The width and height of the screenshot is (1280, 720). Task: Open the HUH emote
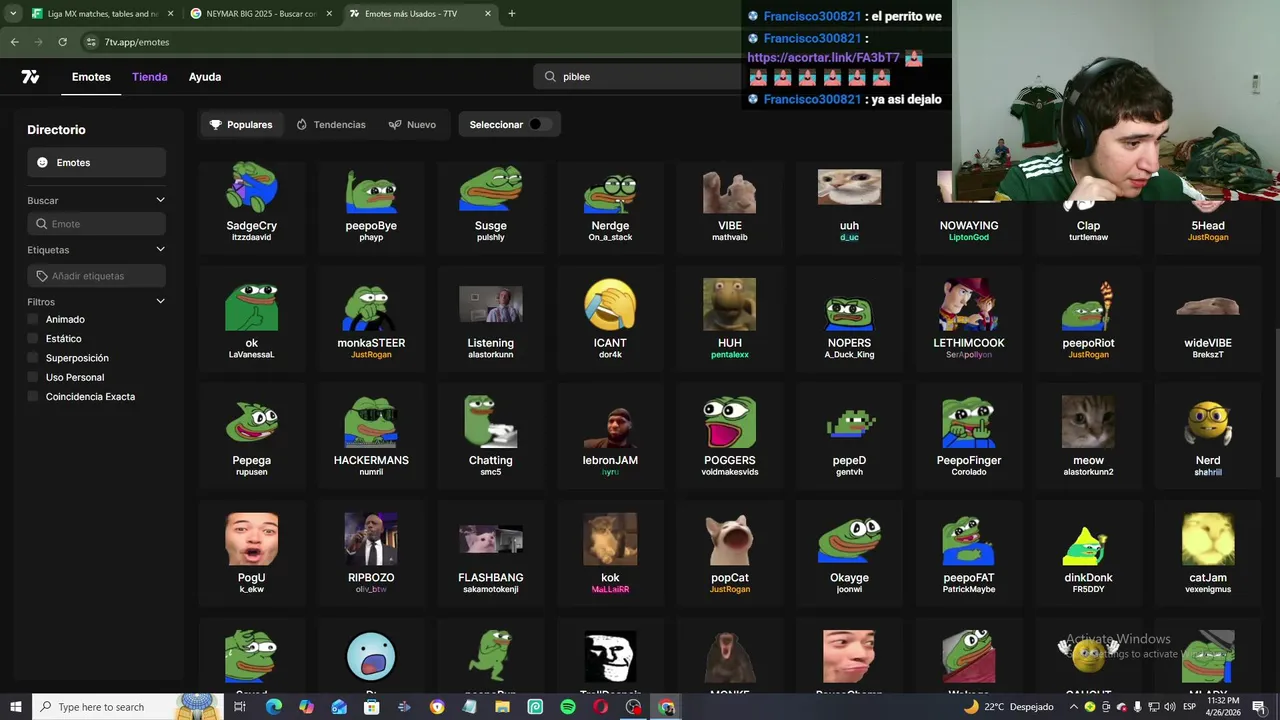click(x=730, y=320)
